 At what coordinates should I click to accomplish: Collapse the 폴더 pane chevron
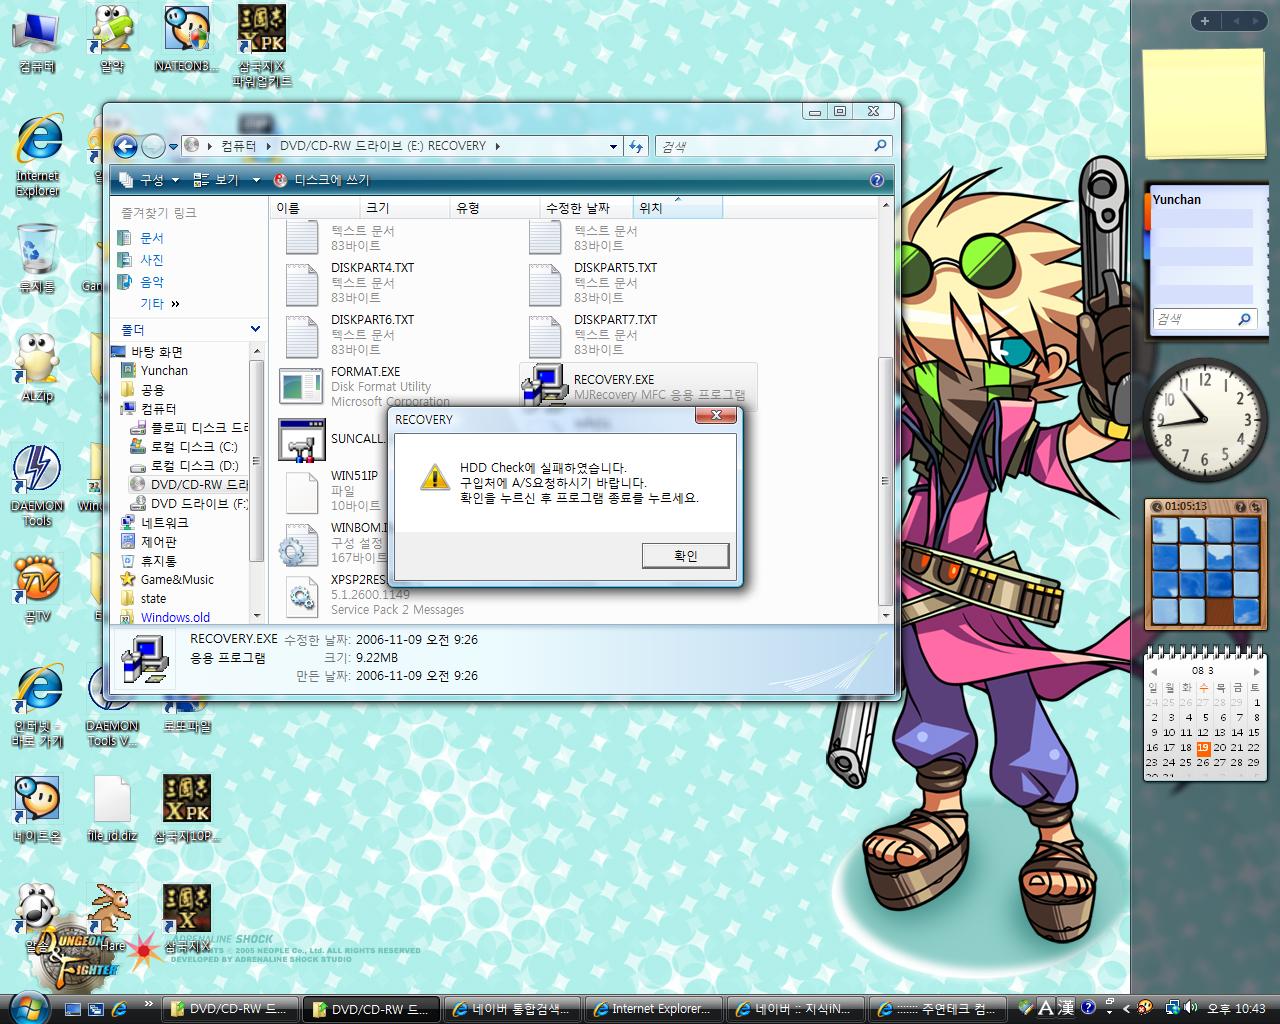255,329
